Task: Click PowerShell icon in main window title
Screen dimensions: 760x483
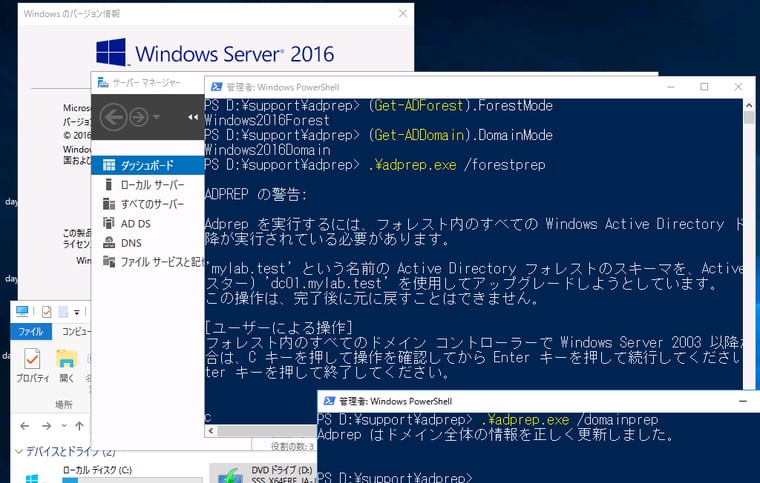Action: pyautogui.click(x=216, y=87)
